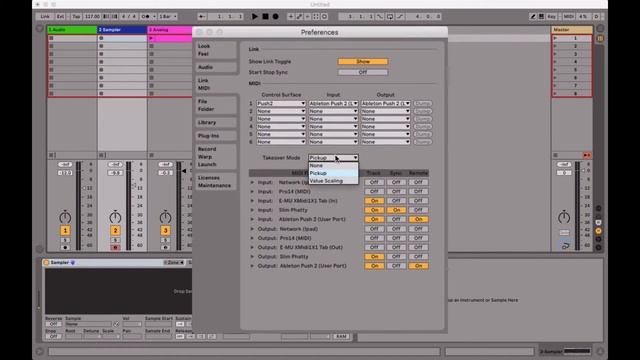Open Control Surface 2 dropdown showing None
Screen dimensions: 640x360
pyautogui.click(x=281, y=111)
